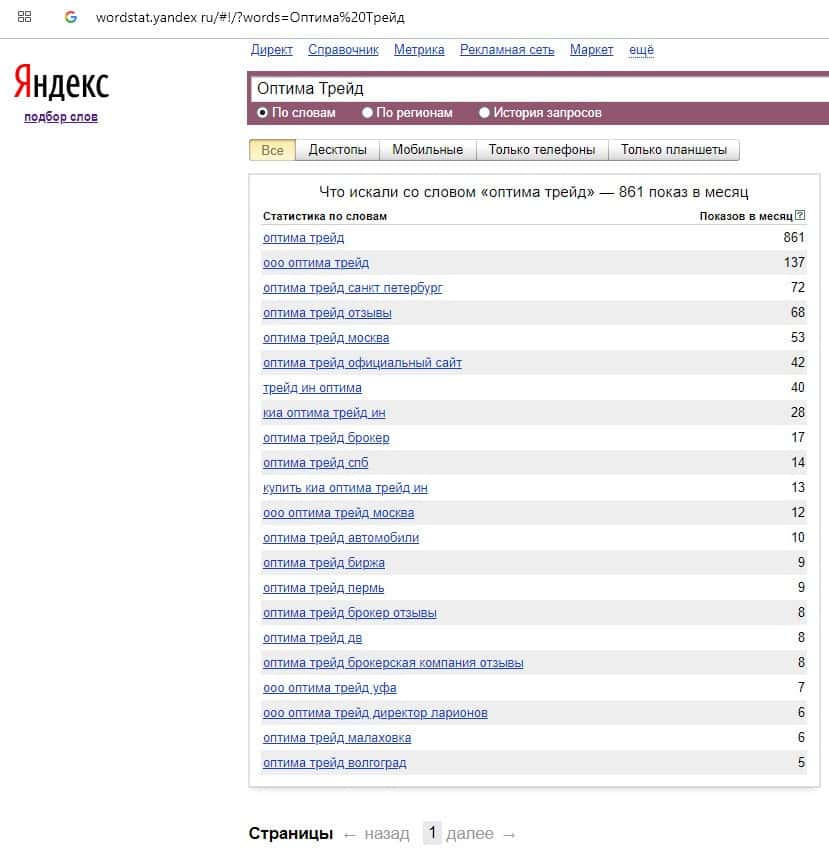Open the Директ link
829x856 pixels.
272,50
